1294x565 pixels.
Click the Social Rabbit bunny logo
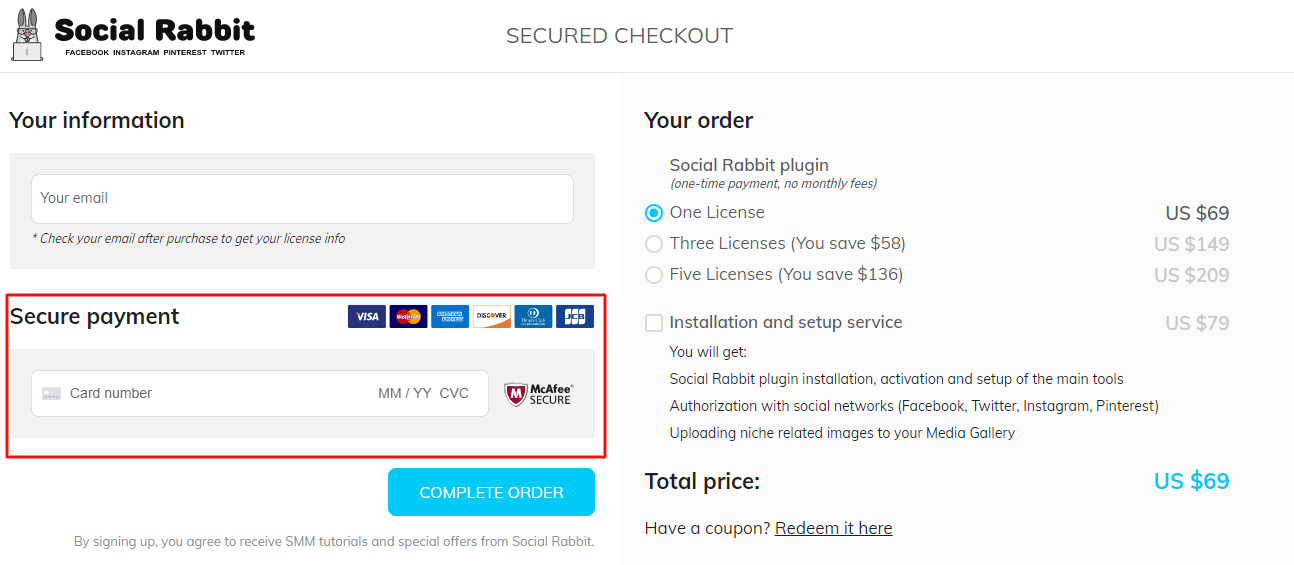tap(27, 36)
